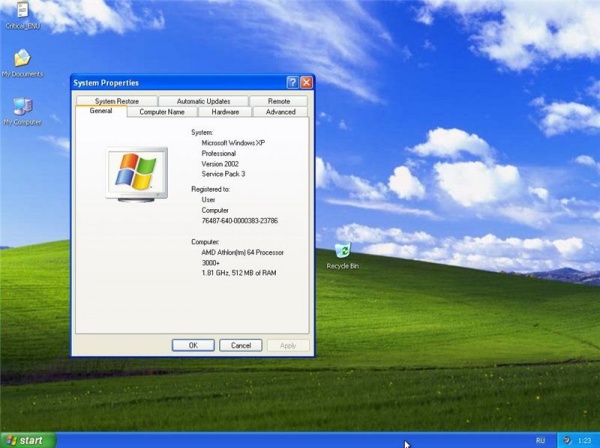Click the 'AMD Athlon(tm) 64 Processor' text
This screenshot has width=600, height=448.
click(242, 253)
